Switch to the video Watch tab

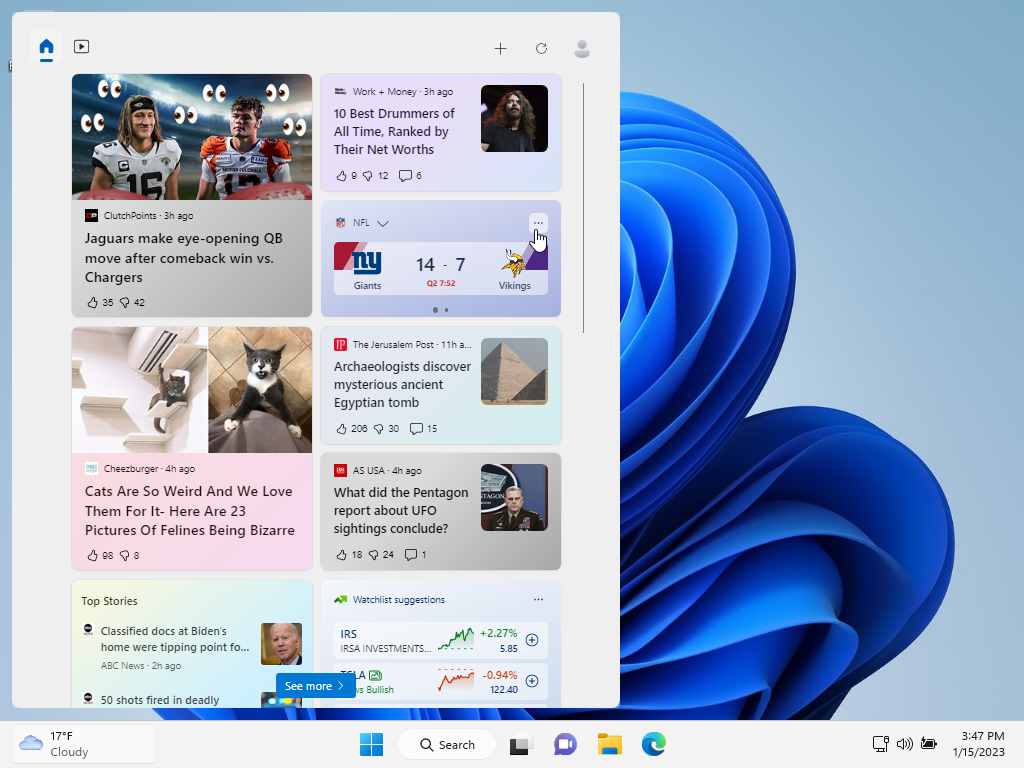(x=82, y=47)
